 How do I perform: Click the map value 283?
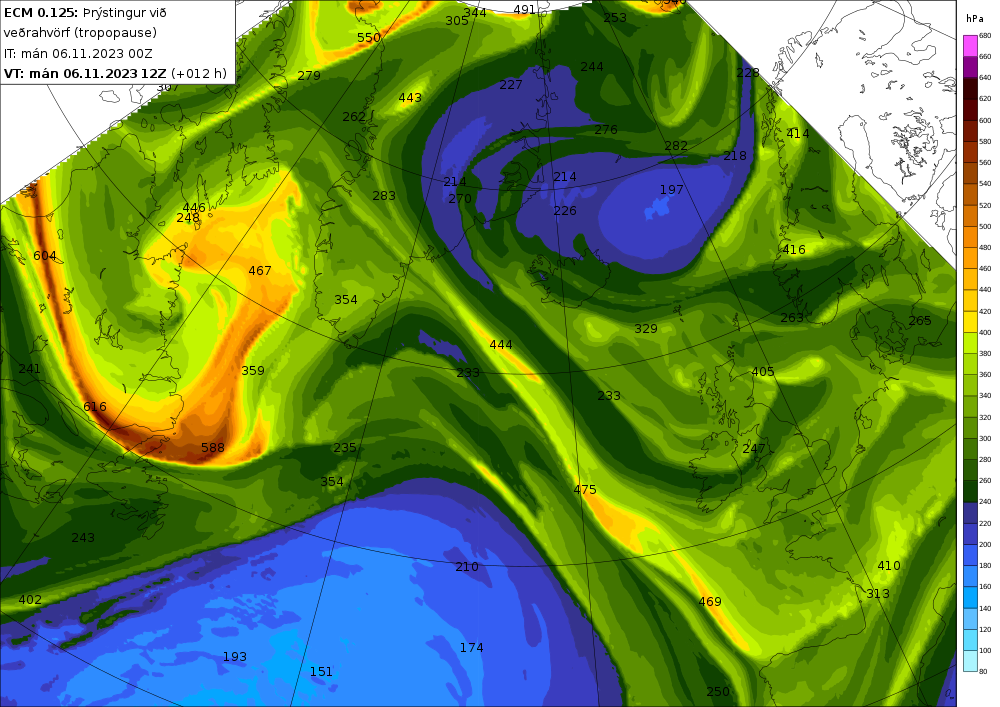click(384, 196)
